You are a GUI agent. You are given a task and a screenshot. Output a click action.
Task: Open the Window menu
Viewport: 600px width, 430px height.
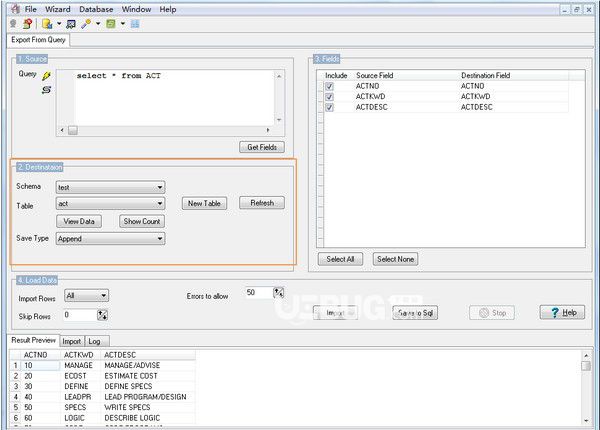pyautogui.click(x=136, y=9)
